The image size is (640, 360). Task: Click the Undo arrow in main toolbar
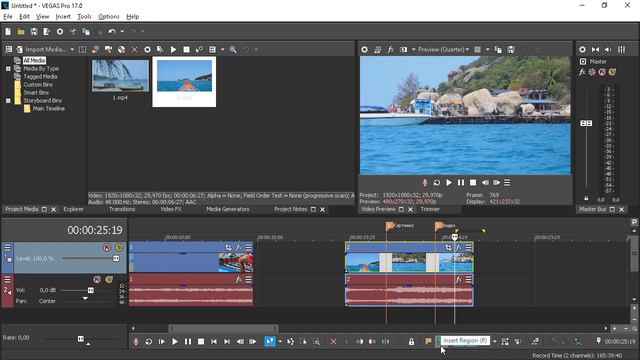tap(112, 31)
